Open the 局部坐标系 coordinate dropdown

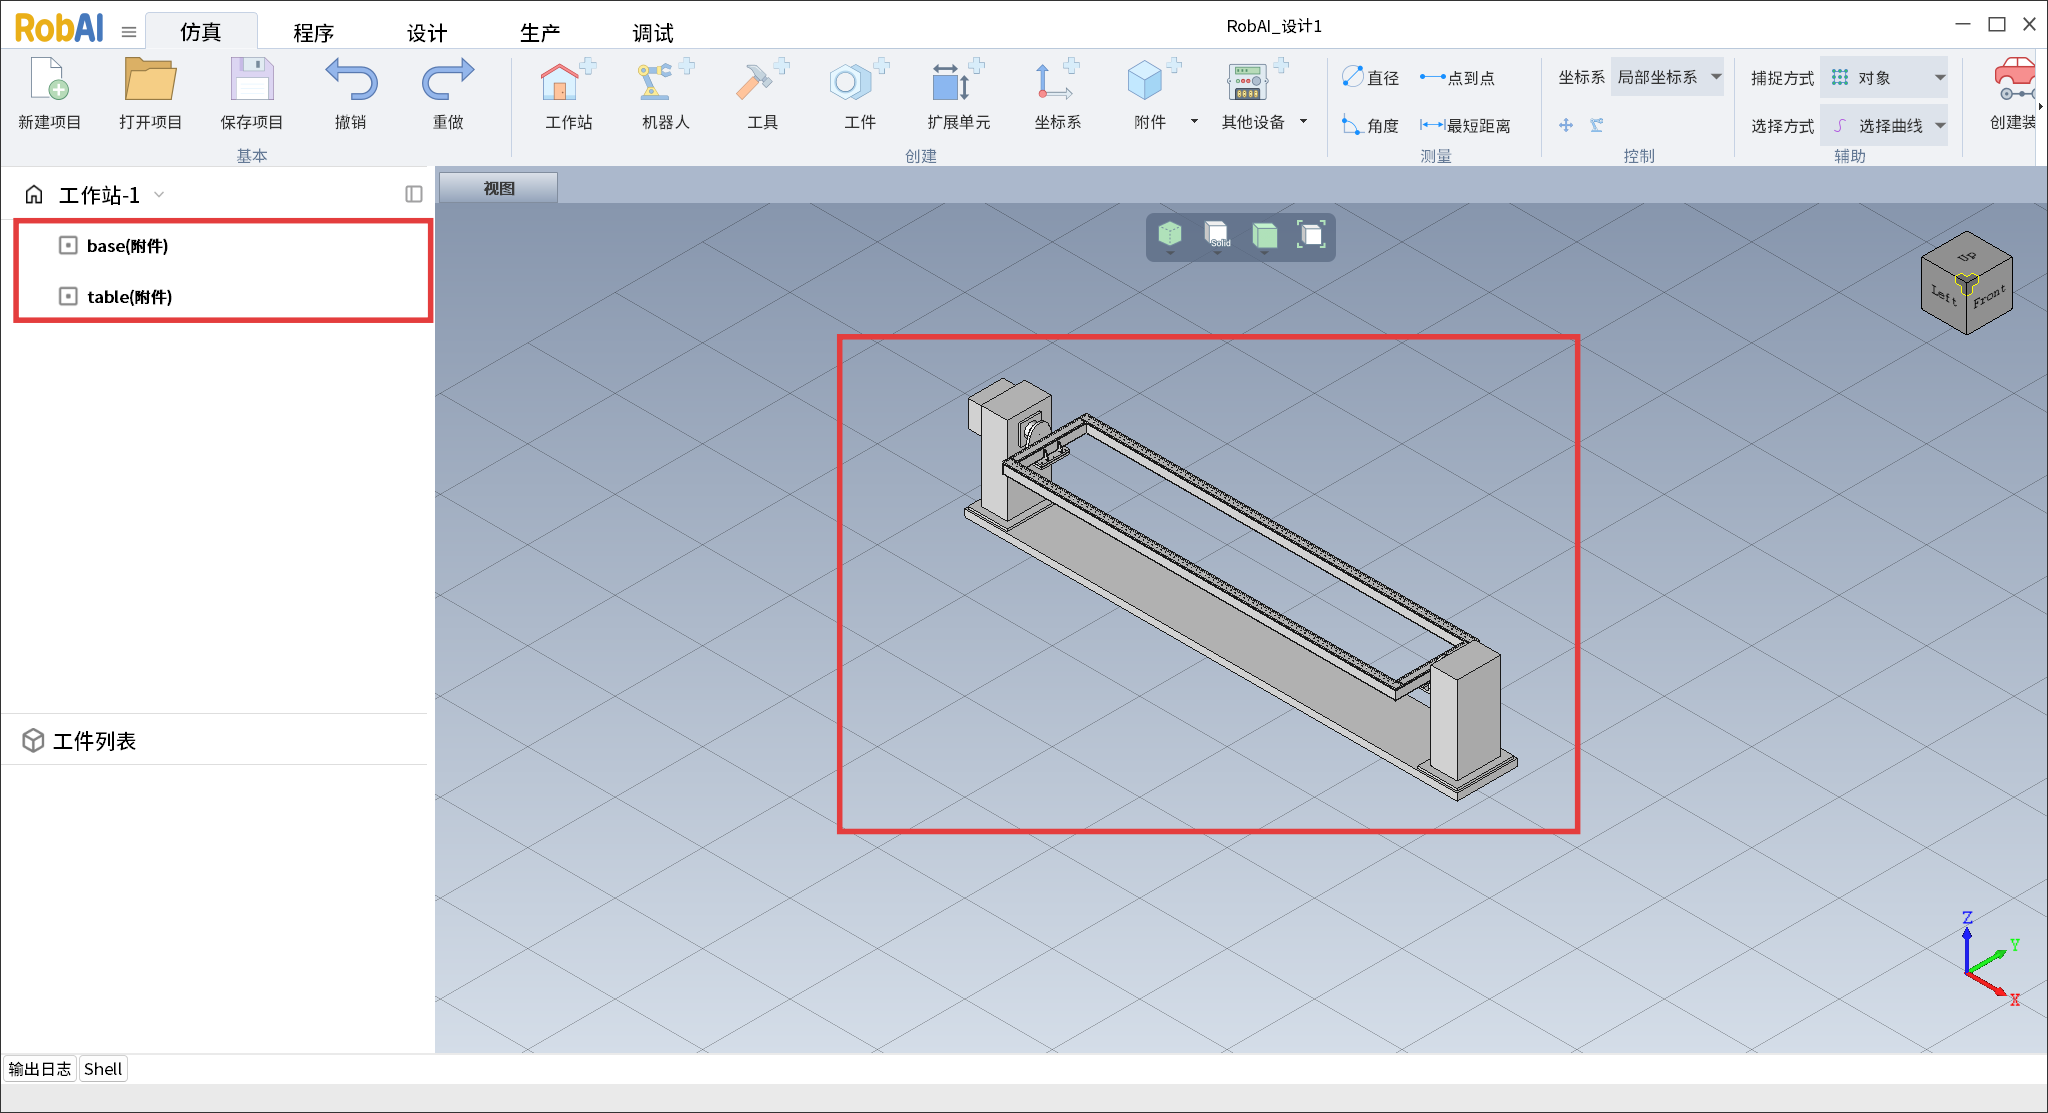coord(1667,77)
